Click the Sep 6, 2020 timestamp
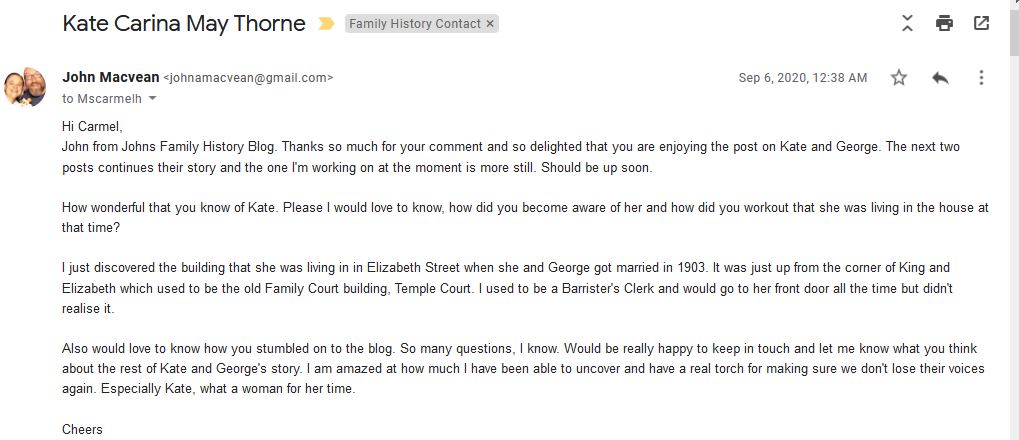The height and width of the screenshot is (440, 1019). [802, 78]
